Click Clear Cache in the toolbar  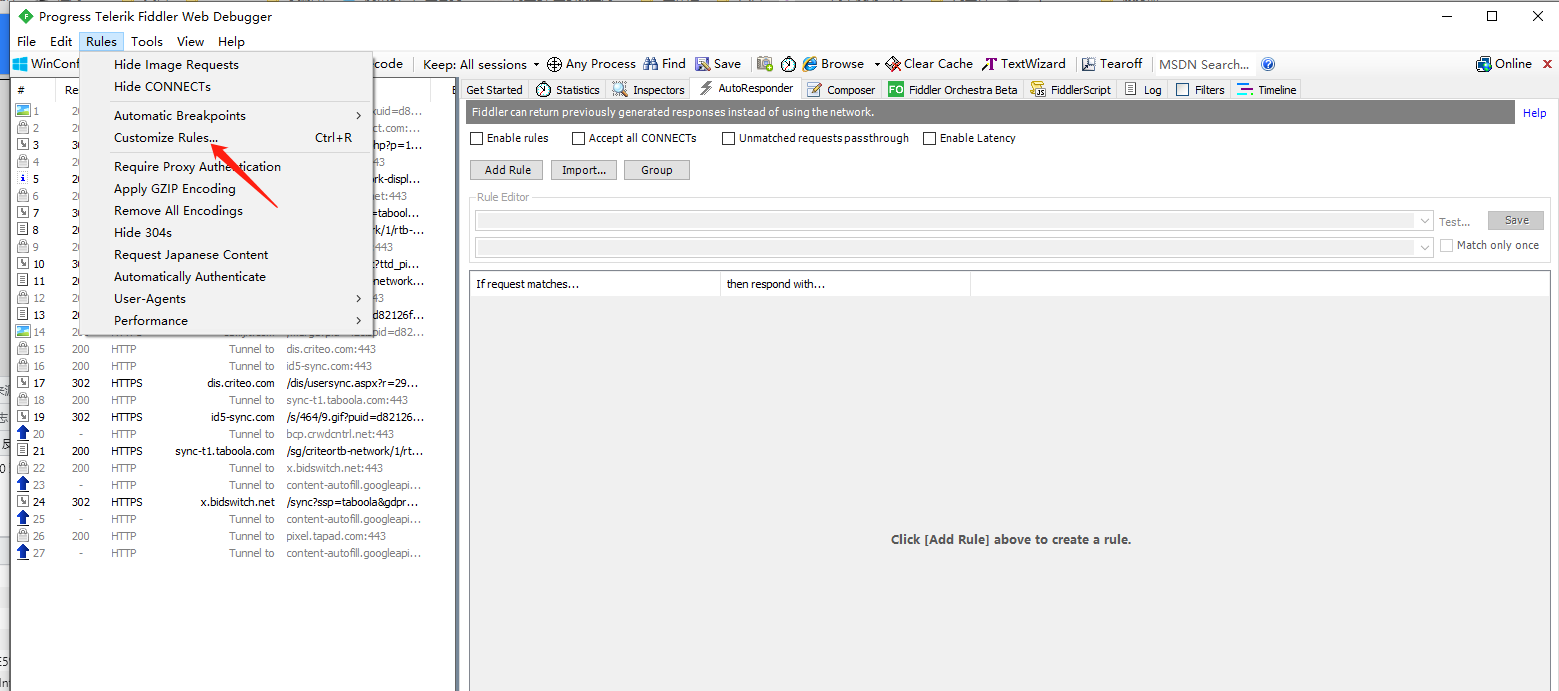pos(929,64)
